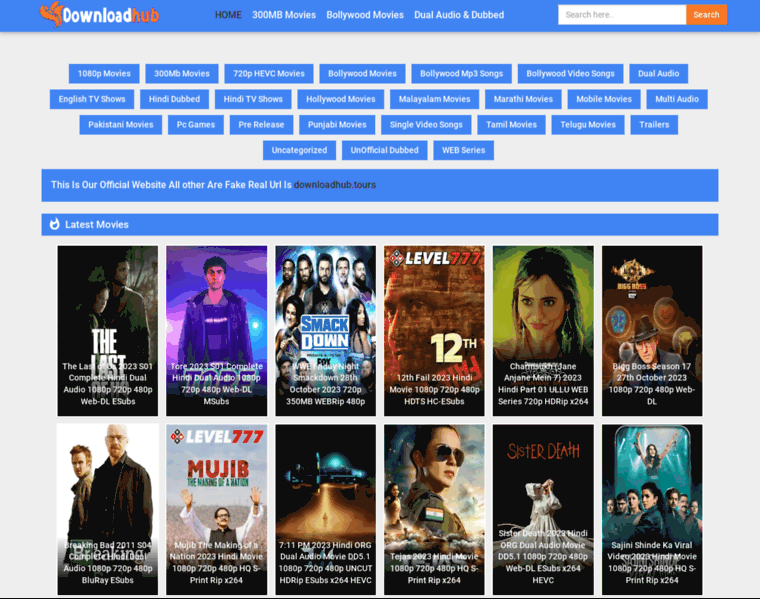Open the 300MB Movies menu item
This screenshot has width=760, height=599.
pos(284,15)
